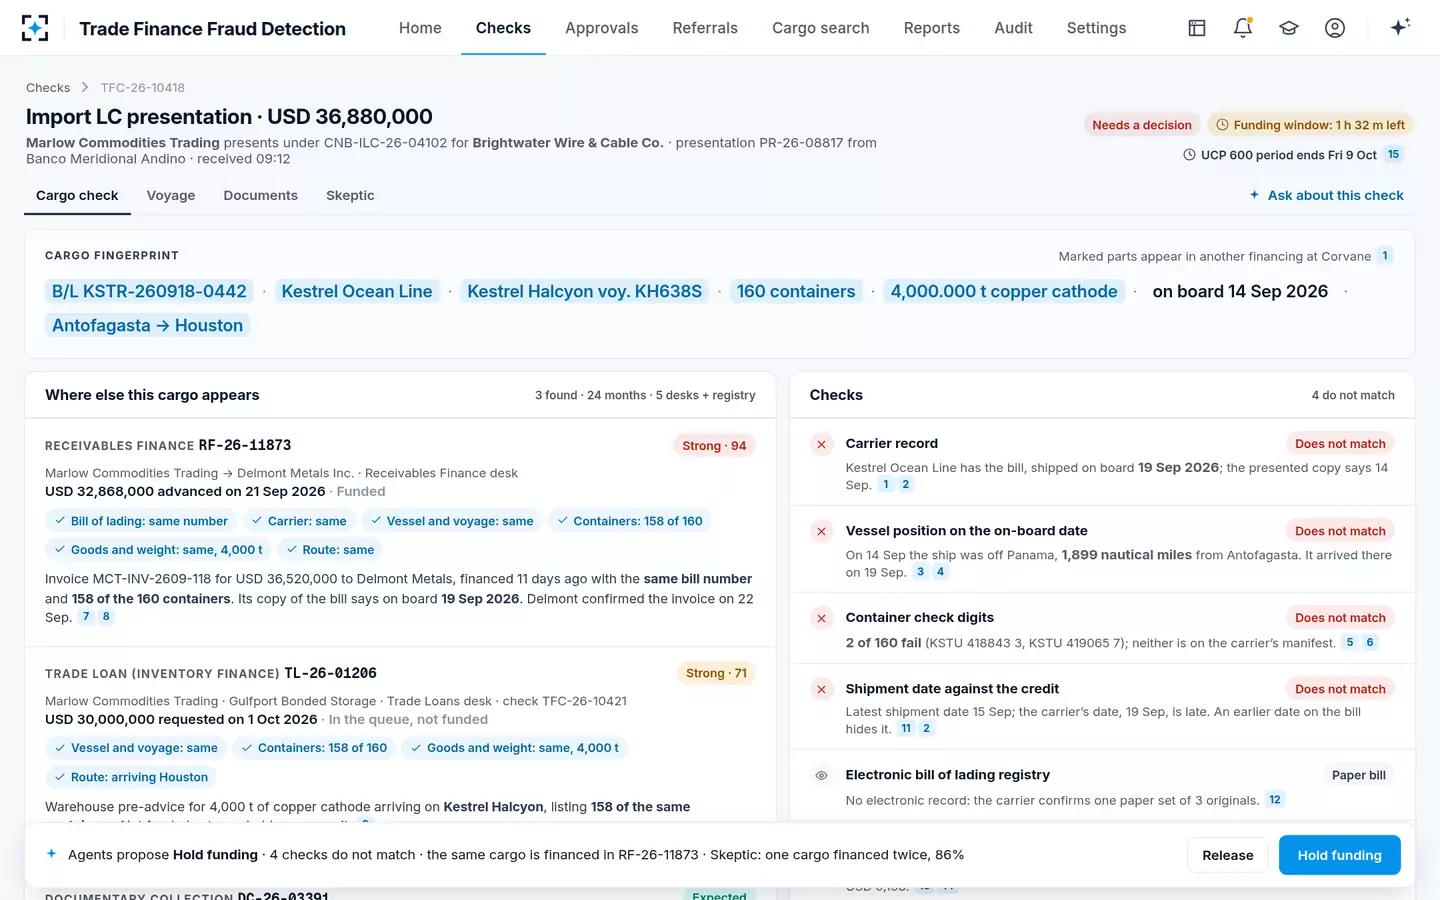This screenshot has height=900, width=1440.
Task: Switch to the Skeptic tab
Action: (350, 195)
